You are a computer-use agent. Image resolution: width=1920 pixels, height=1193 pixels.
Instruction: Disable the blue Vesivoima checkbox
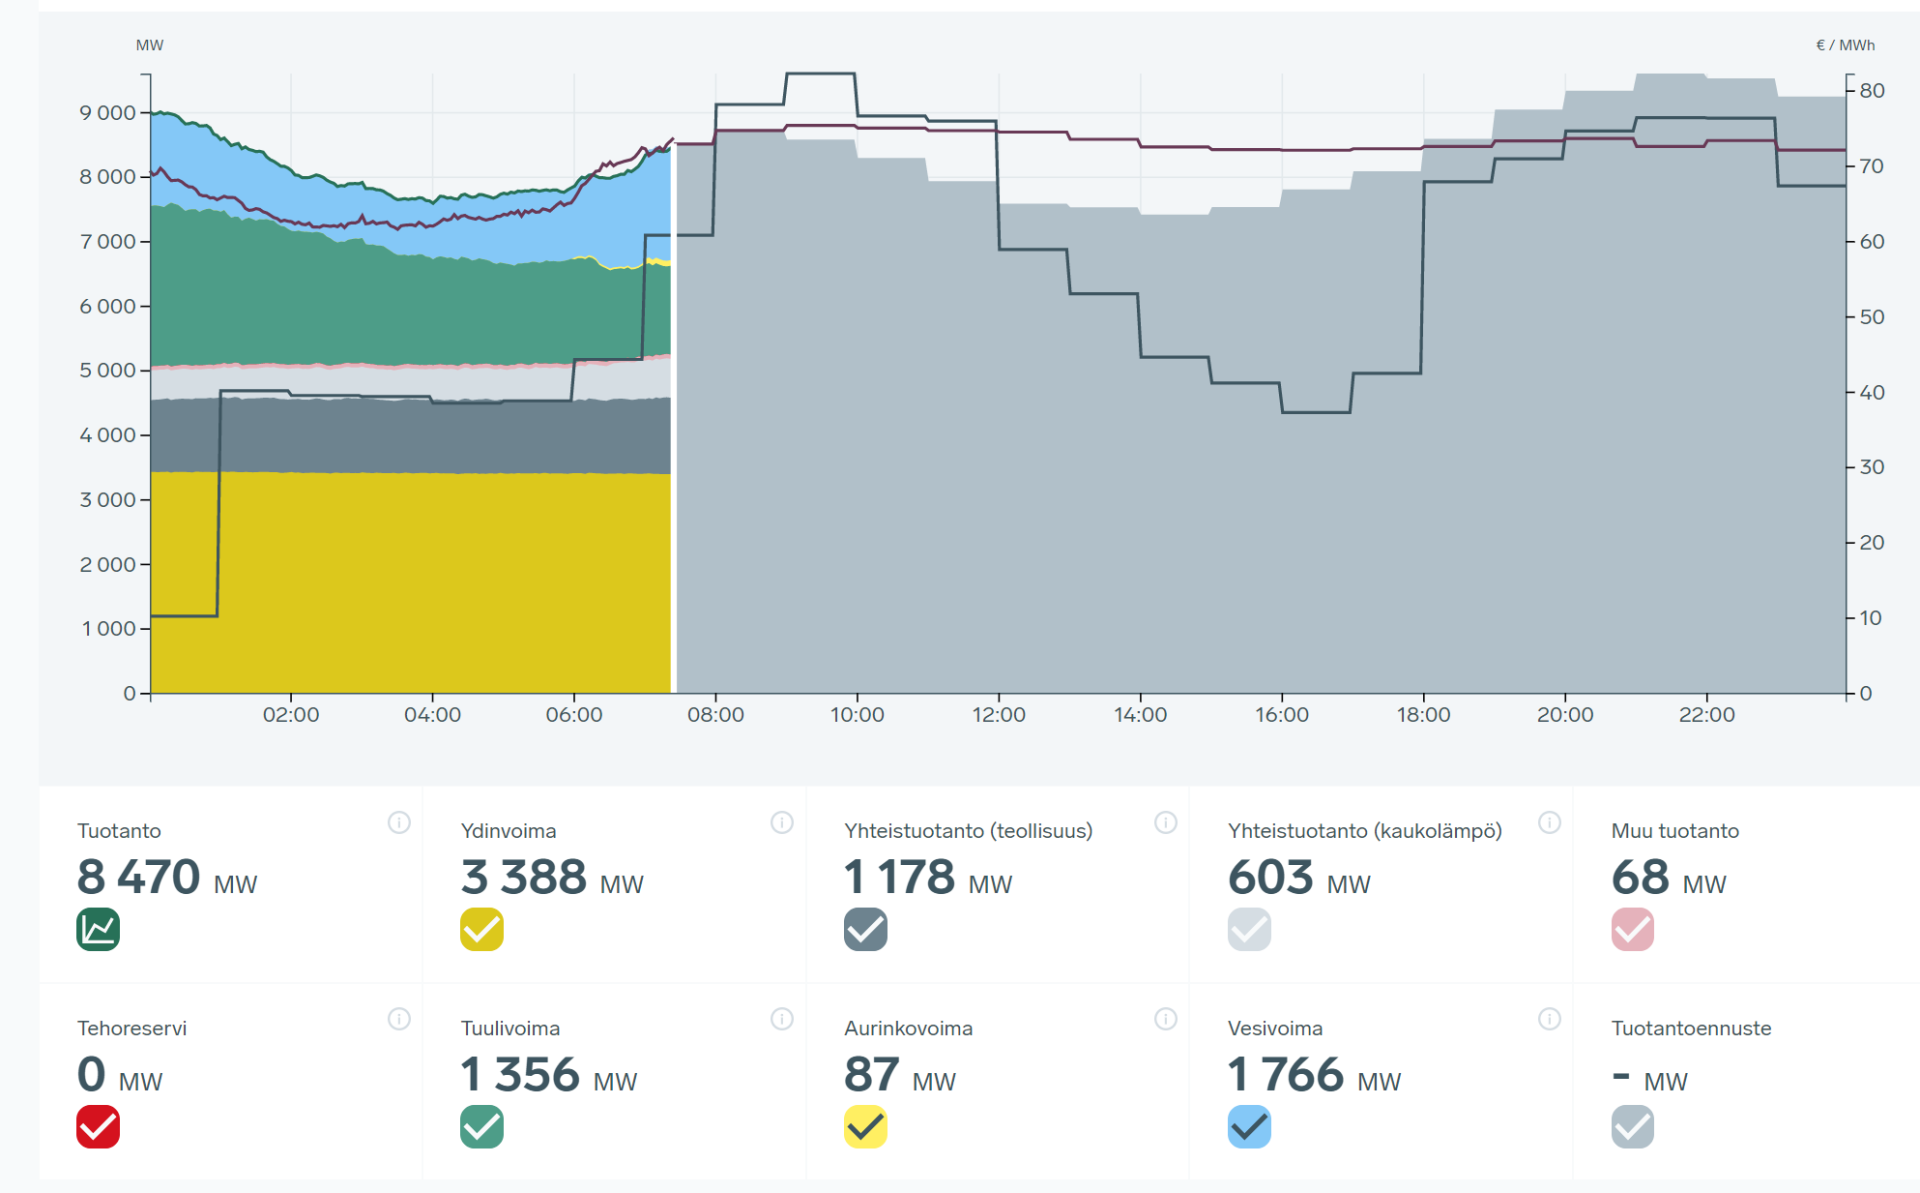click(x=1249, y=1127)
